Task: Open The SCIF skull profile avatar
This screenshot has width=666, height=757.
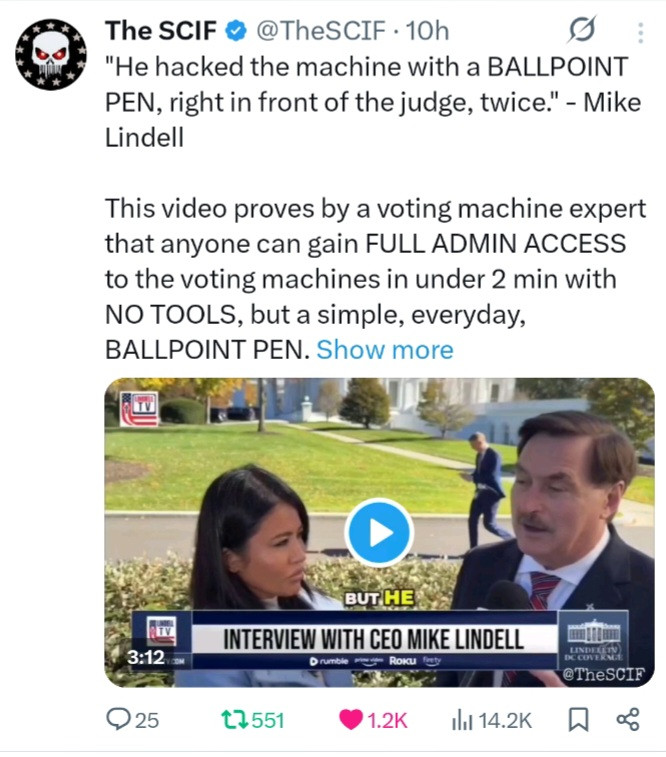Action: (x=51, y=55)
